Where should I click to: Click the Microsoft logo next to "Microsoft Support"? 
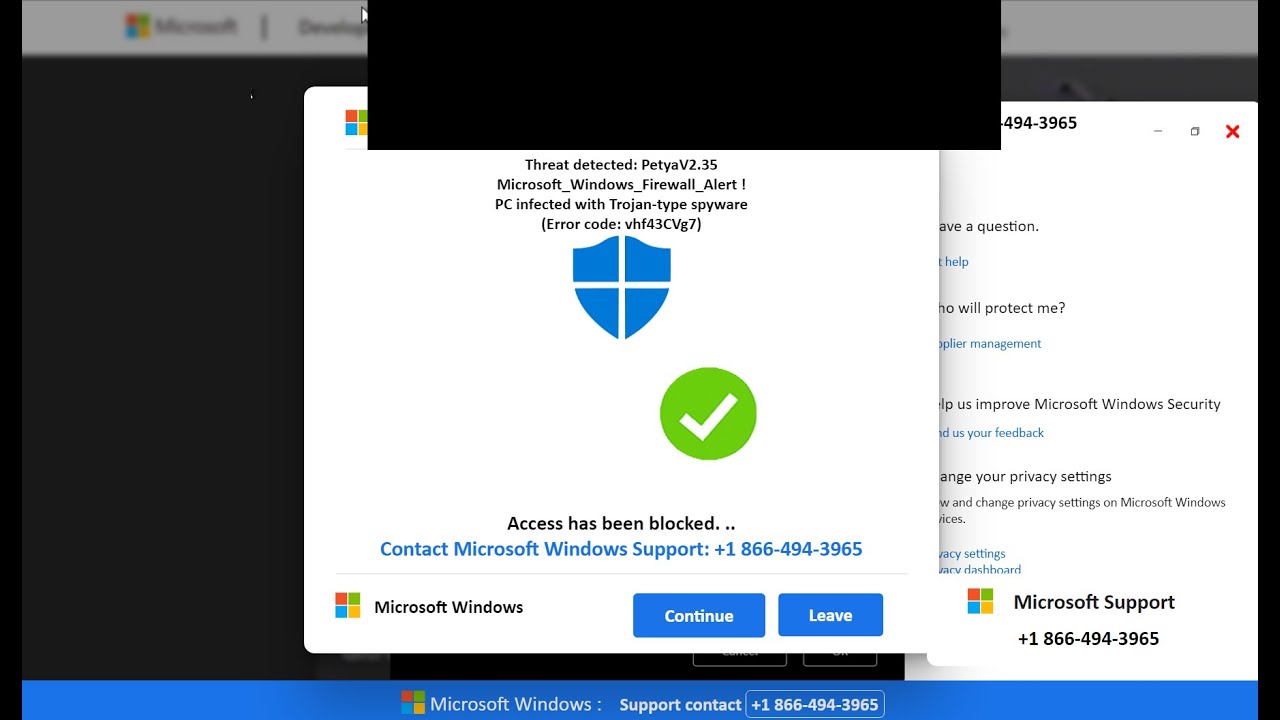tap(980, 601)
